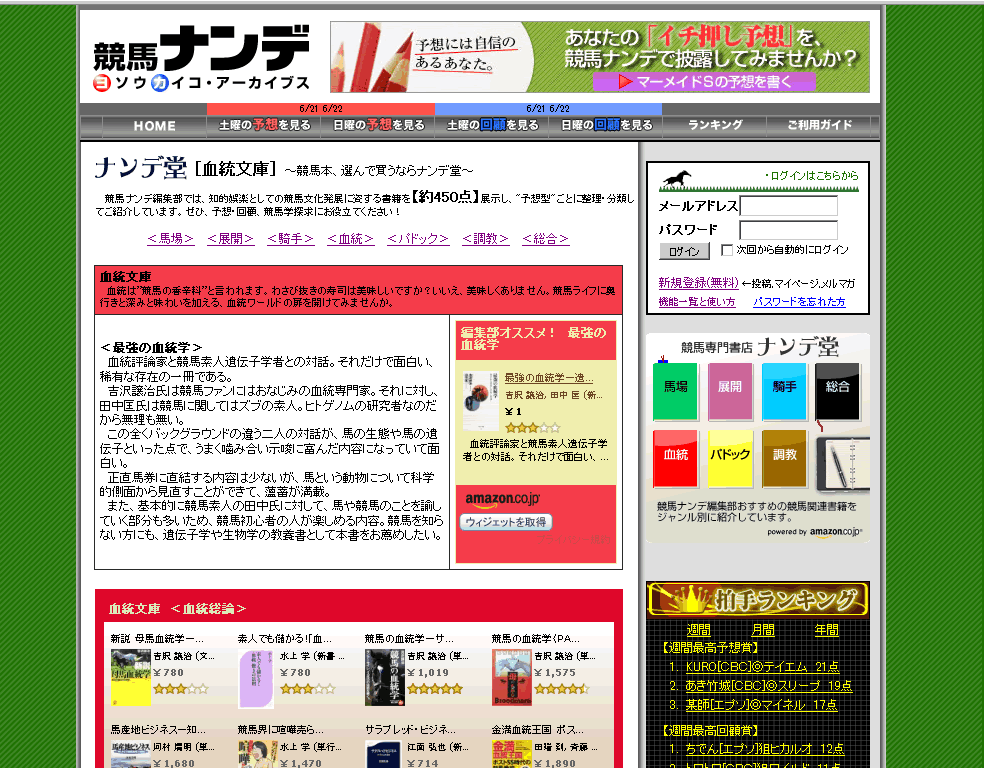Open 土曜の回顧を見る menu item

[x=493, y=125]
